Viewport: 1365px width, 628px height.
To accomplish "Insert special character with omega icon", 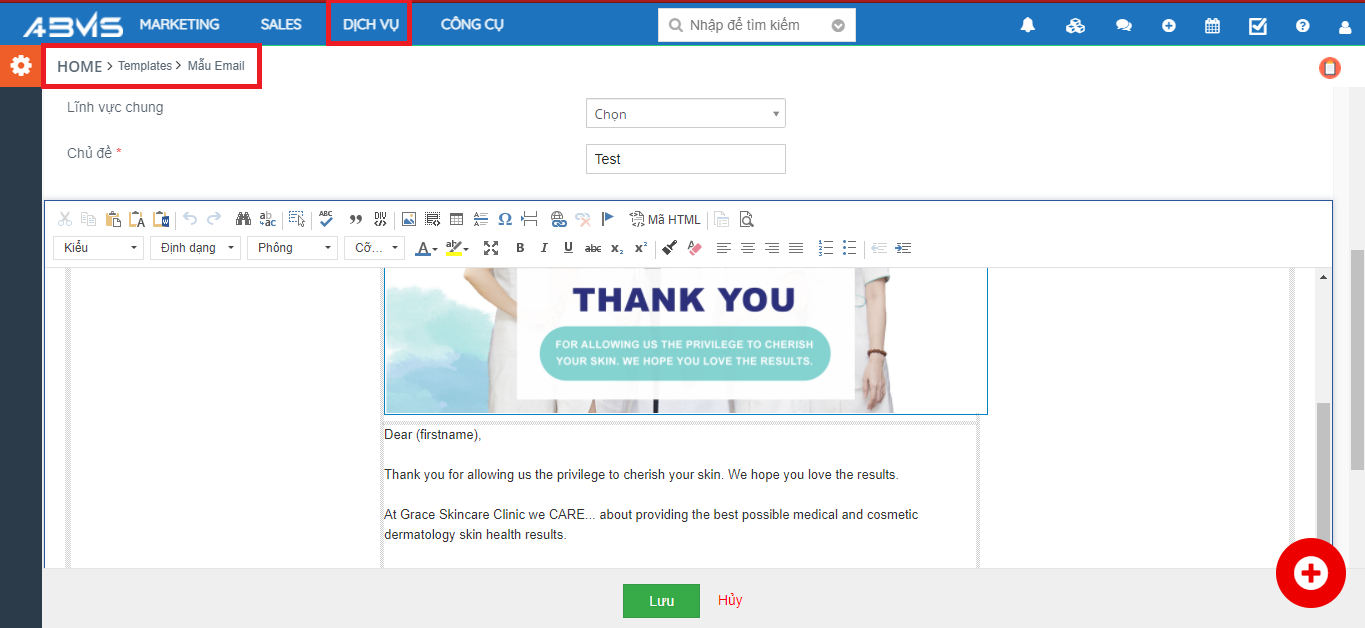I will coord(505,219).
